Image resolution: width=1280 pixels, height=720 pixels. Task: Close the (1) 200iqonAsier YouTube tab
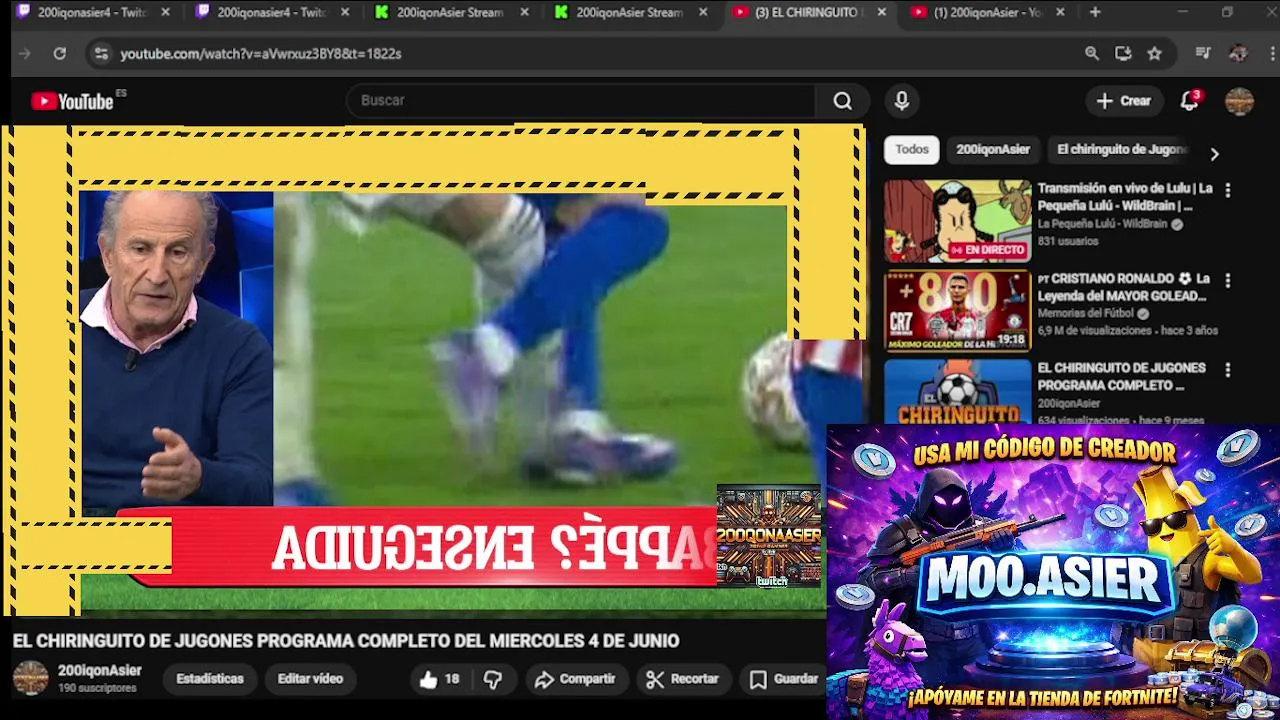pyautogui.click(x=1060, y=12)
